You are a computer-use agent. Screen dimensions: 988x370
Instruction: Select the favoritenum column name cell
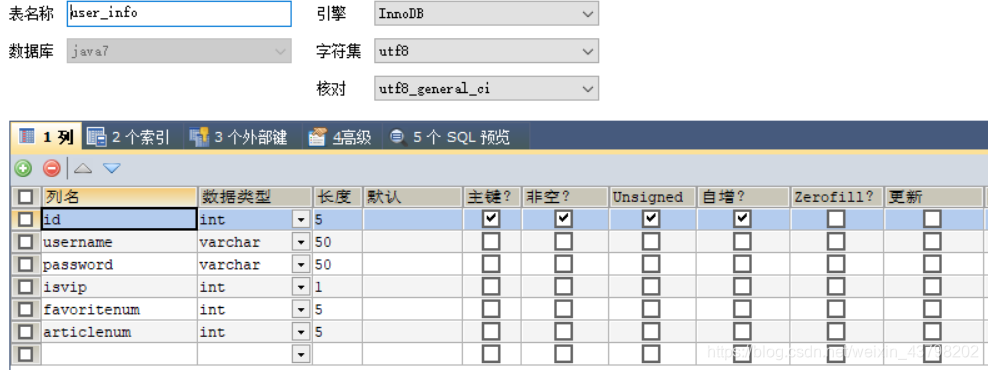pos(119,309)
